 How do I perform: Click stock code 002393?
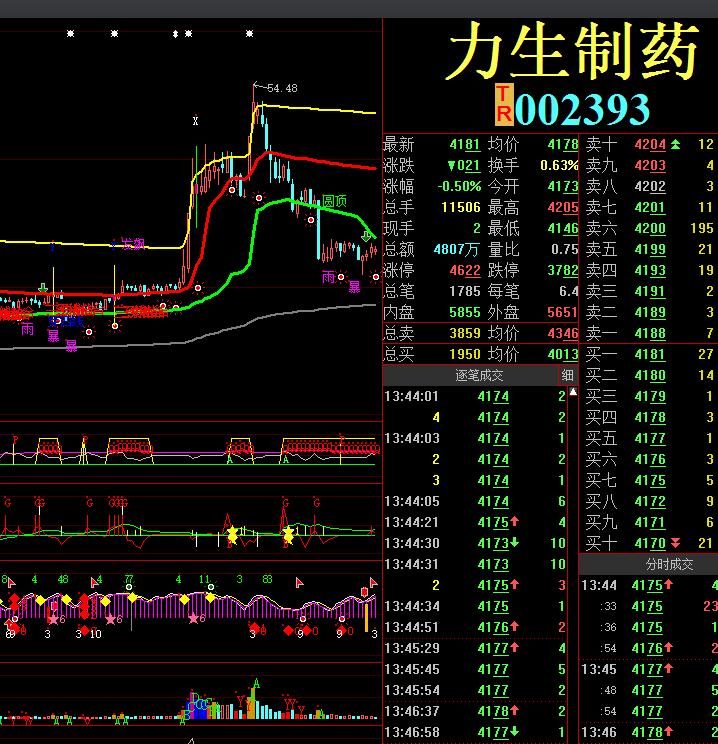(582, 110)
